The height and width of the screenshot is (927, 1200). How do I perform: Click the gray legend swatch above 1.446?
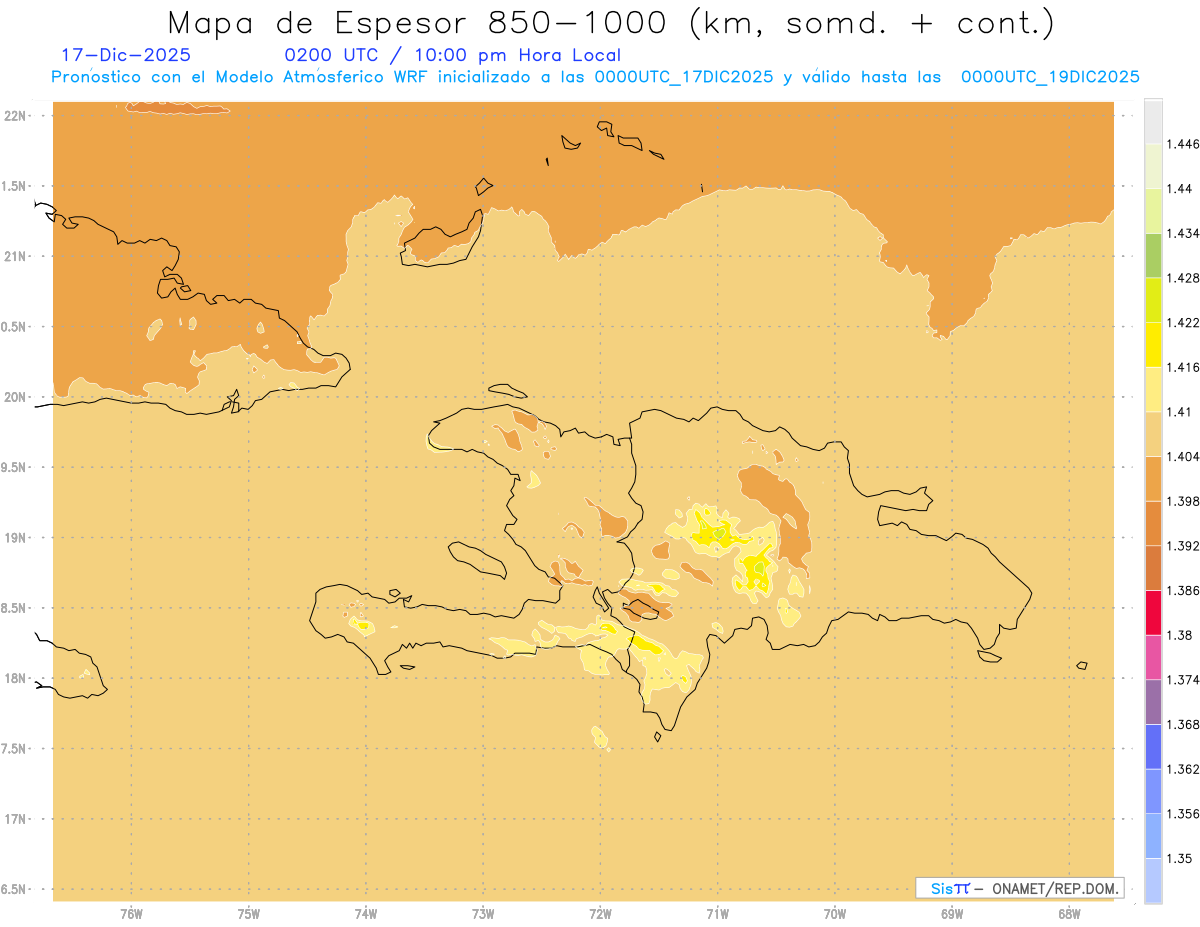(x=1153, y=121)
